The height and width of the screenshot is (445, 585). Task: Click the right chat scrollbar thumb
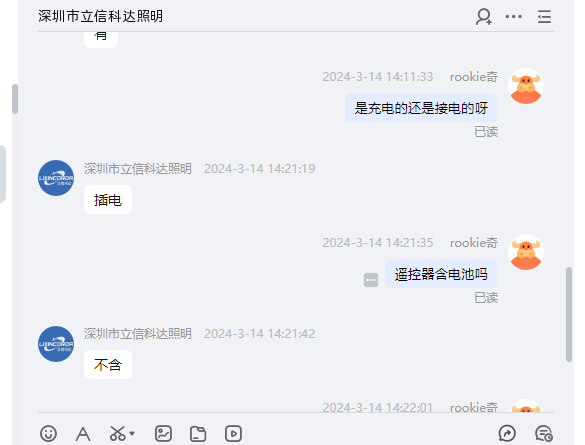569,314
